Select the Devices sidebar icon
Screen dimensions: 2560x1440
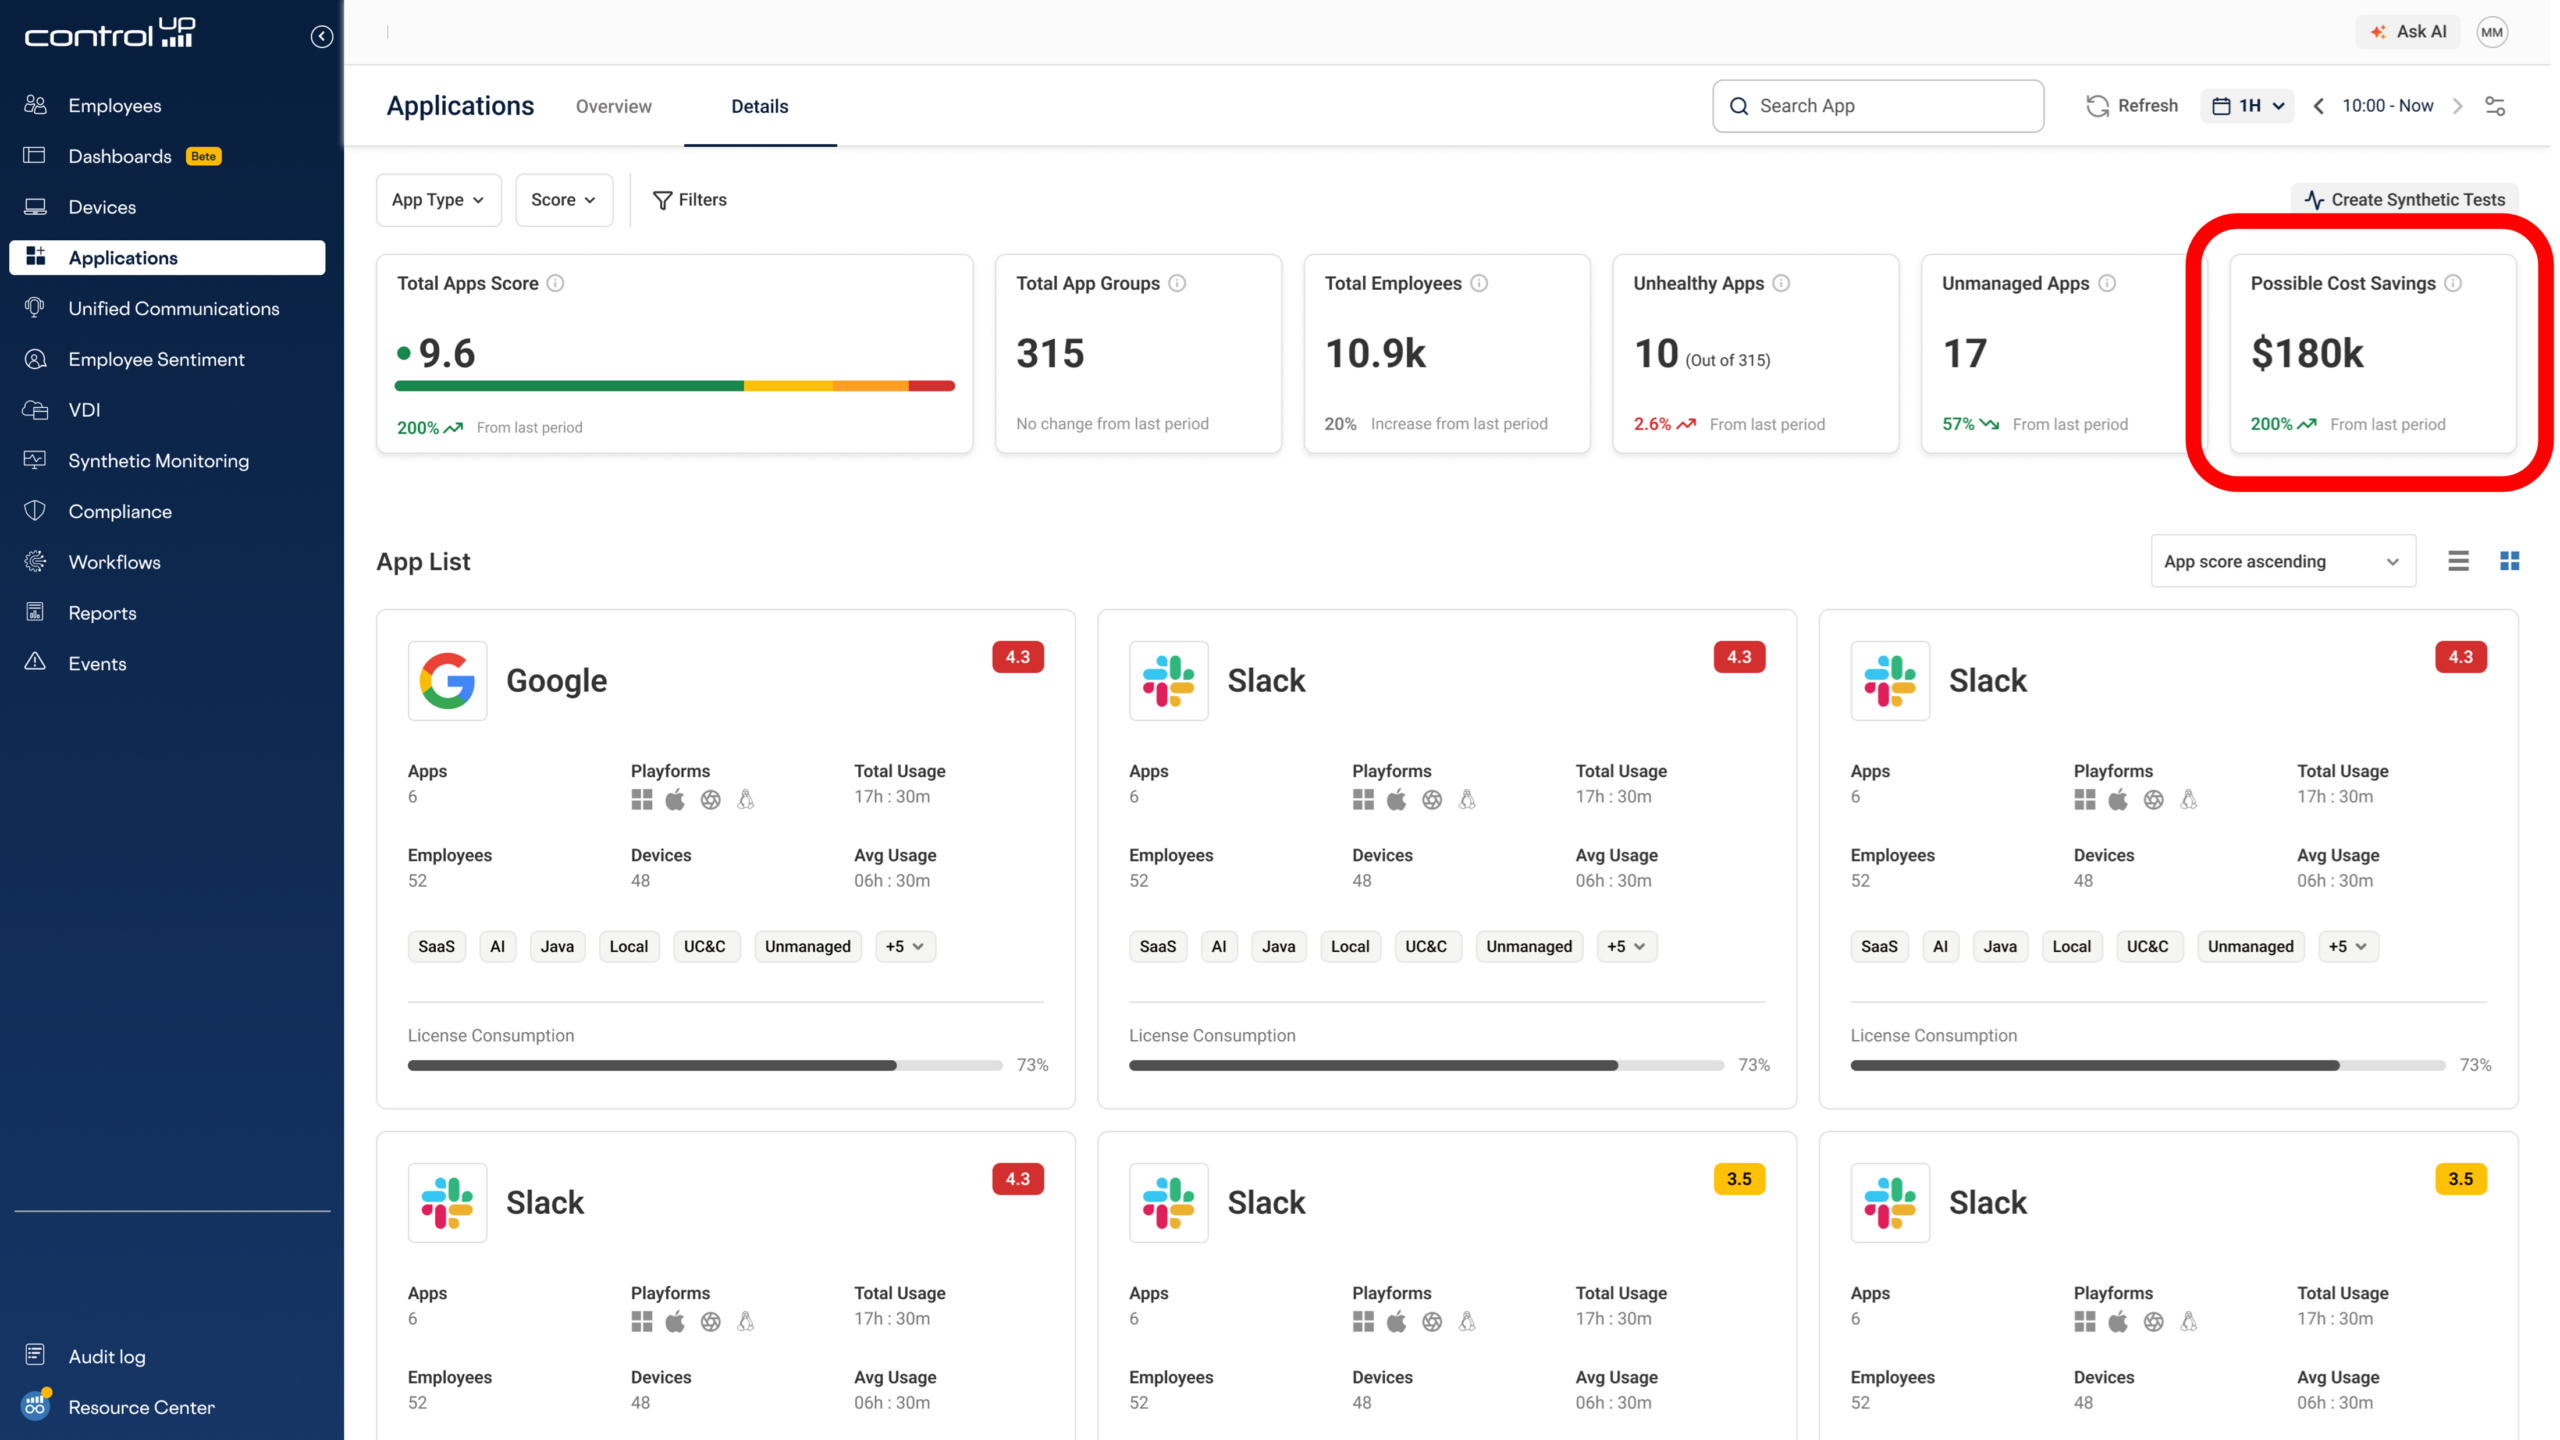pyautogui.click(x=35, y=207)
